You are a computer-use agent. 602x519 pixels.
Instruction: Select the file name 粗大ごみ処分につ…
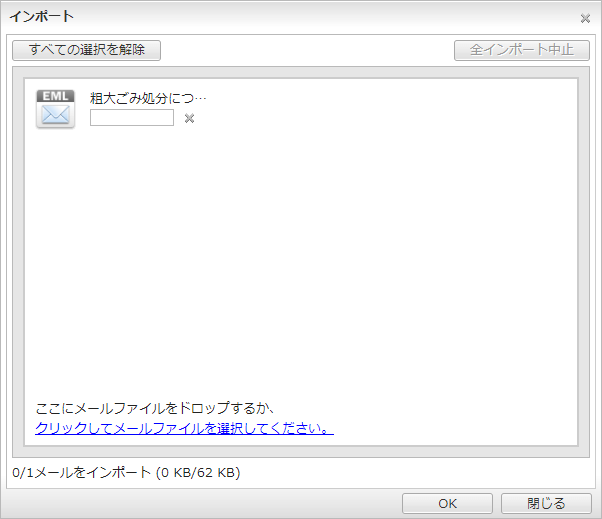click(x=148, y=98)
